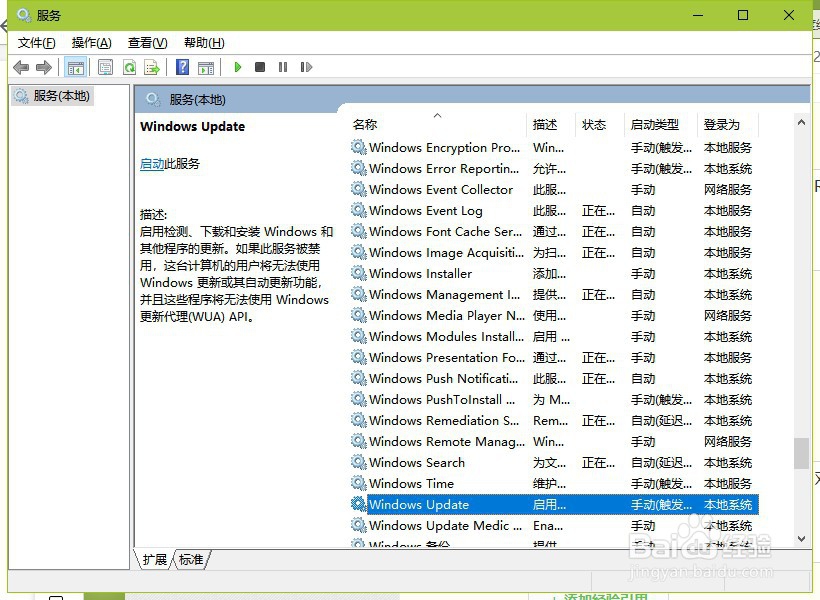
Task: Switch to the 标准 tab
Action: click(191, 560)
